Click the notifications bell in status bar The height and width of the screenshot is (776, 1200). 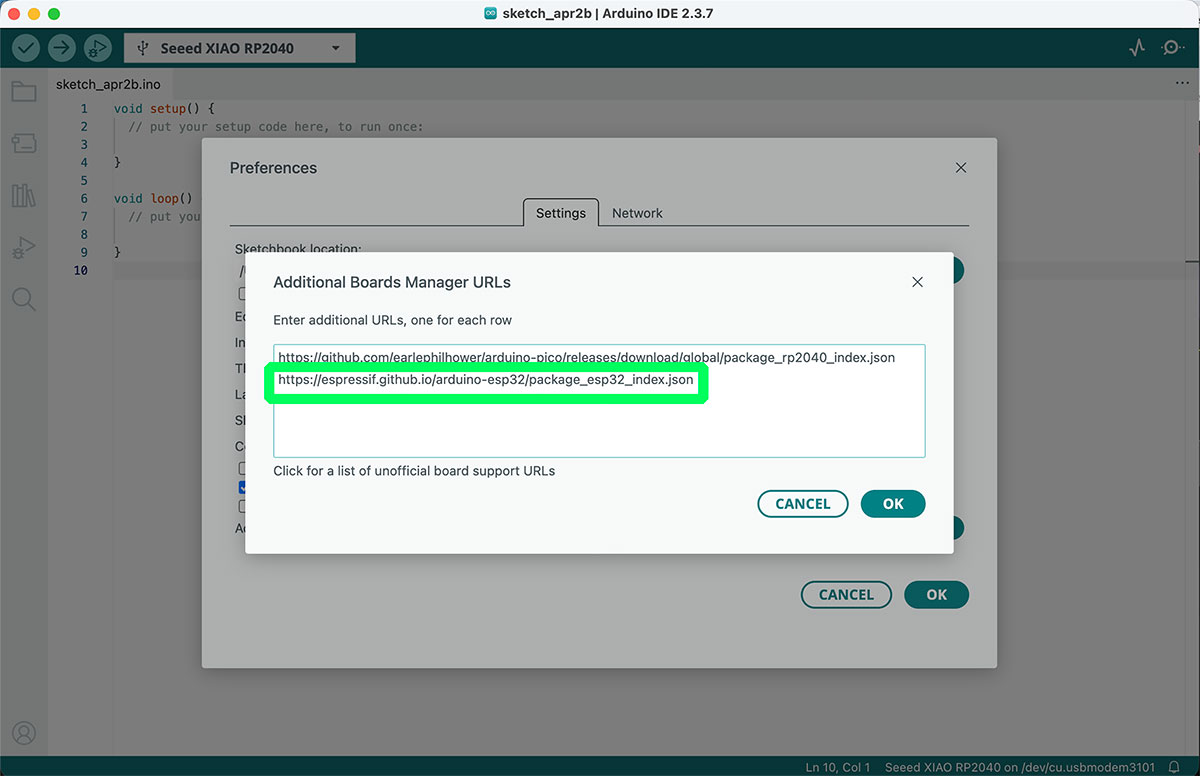(x=1175, y=767)
